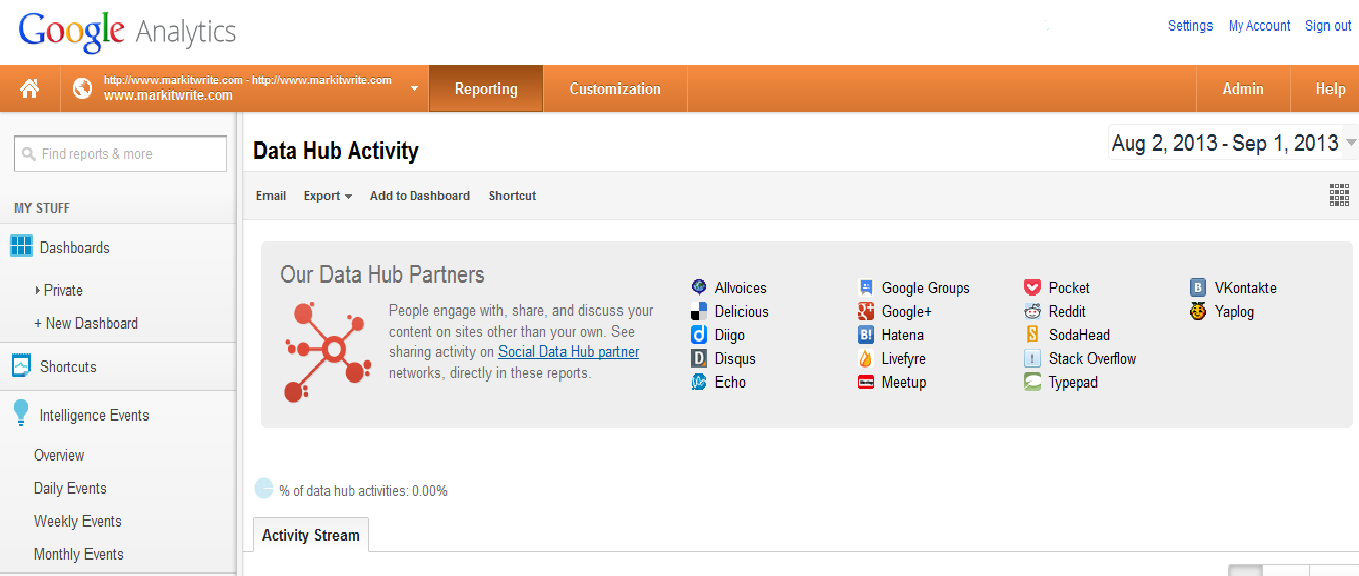1359x576 pixels.
Task: Click the Typepad icon
Action: 1033,382
